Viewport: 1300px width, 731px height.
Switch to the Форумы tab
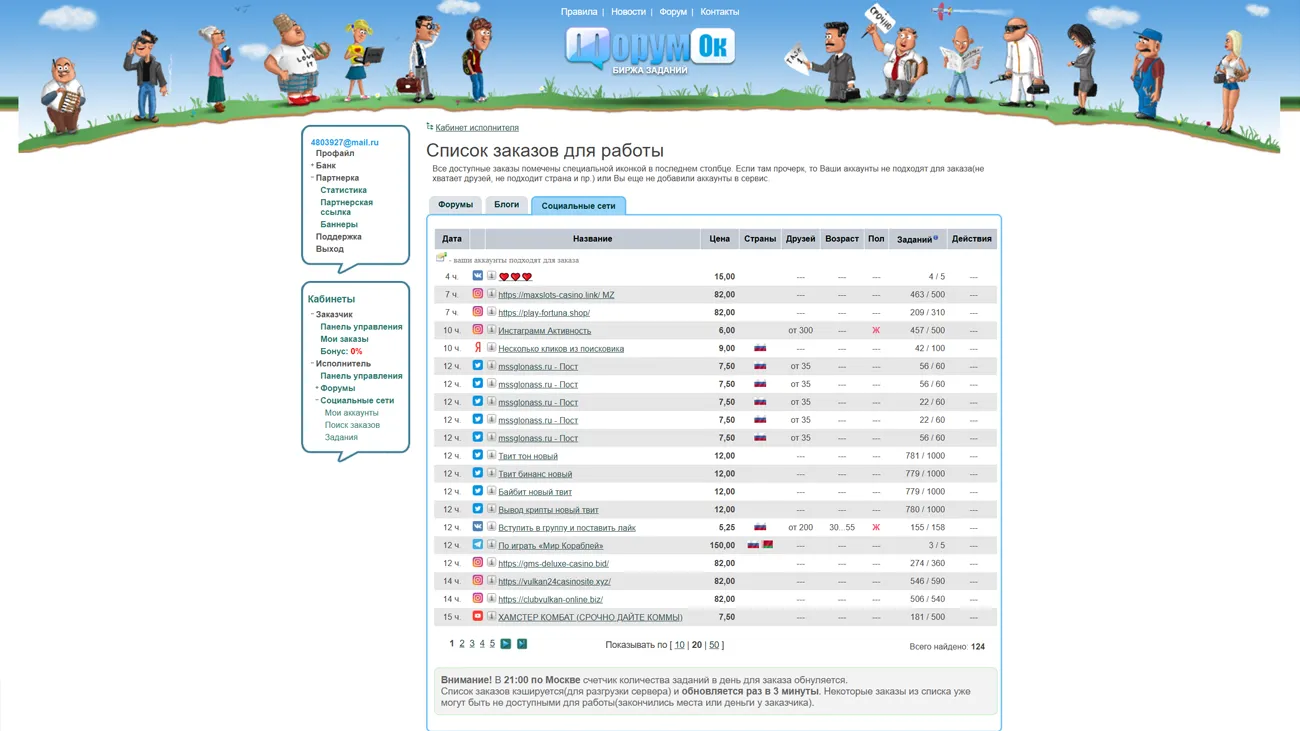coord(455,205)
